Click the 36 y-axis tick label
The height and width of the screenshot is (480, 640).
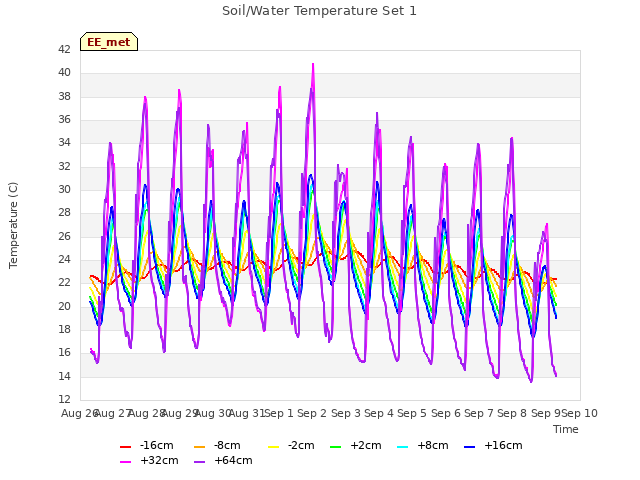(x=64, y=120)
